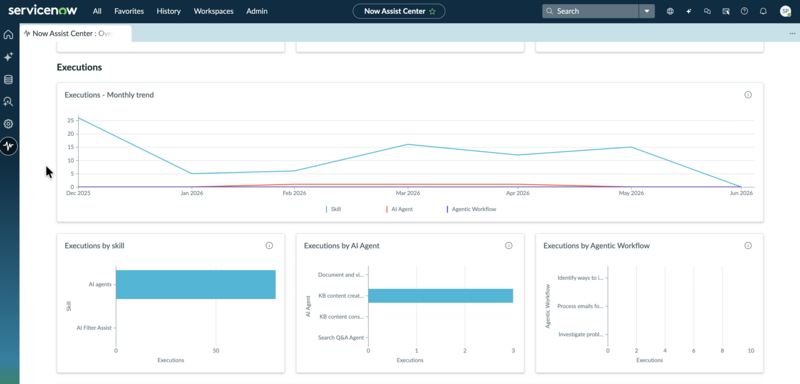Click the 'Document and vi...' axis label

pyautogui.click(x=341, y=274)
